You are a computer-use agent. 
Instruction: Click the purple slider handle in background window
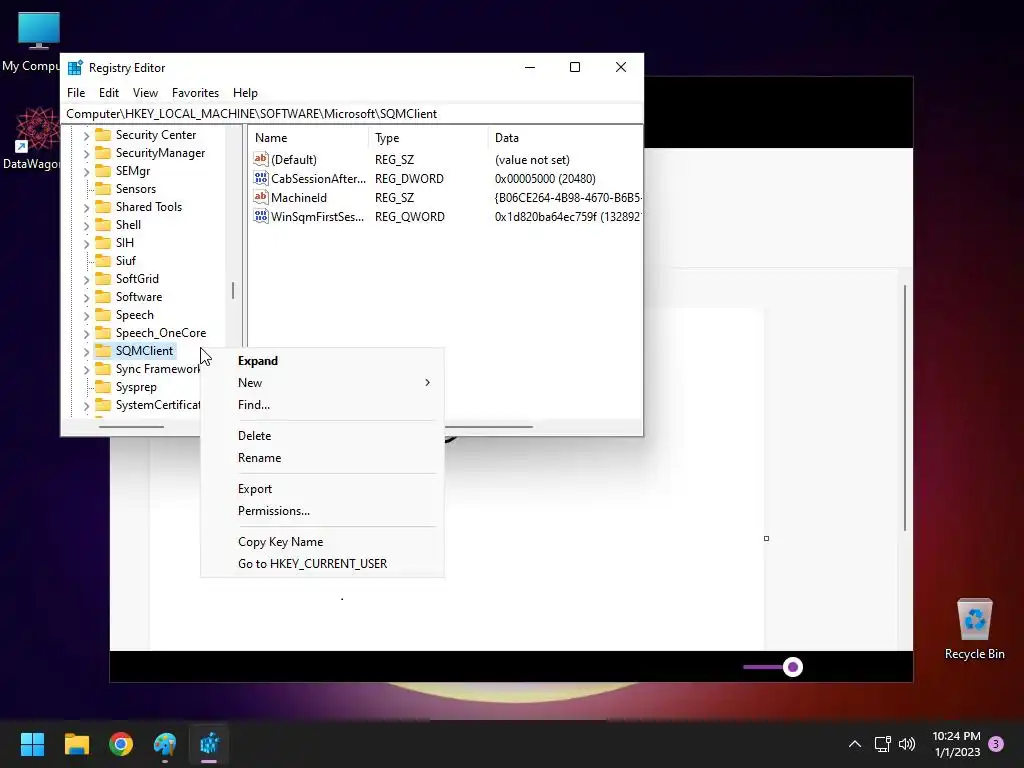(793, 667)
